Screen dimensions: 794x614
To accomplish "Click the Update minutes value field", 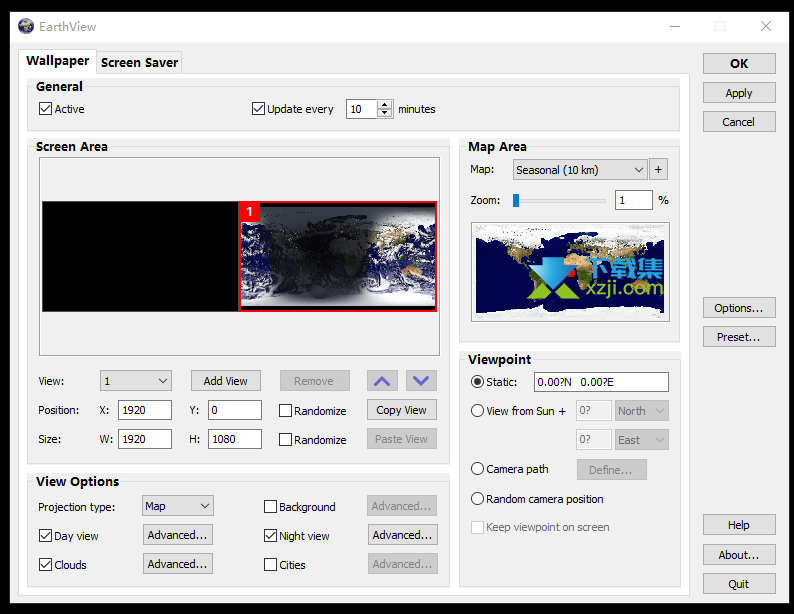I will 362,109.
